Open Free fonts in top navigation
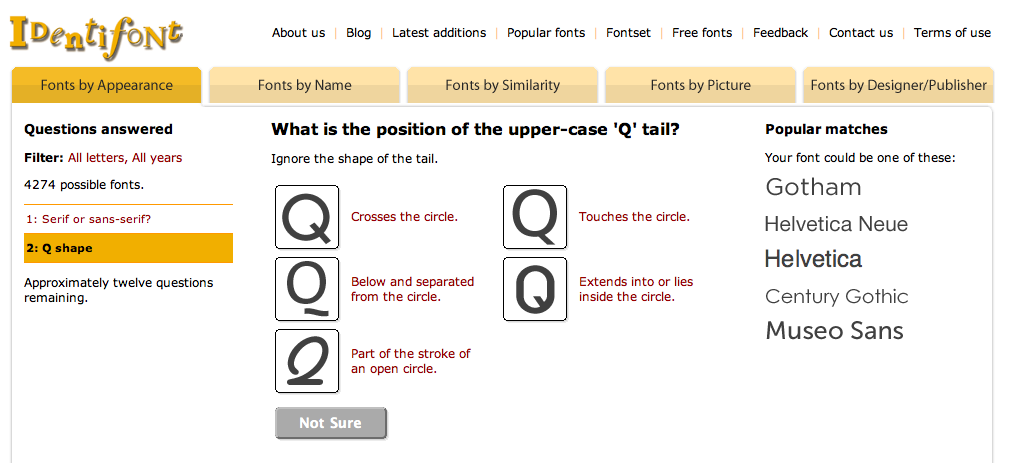The width and height of the screenshot is (1013, 463). 702,33
